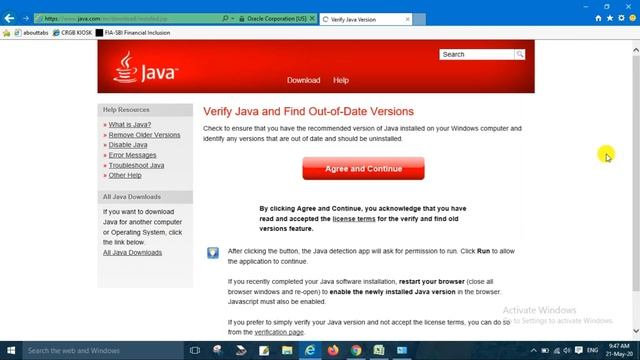Image resolution: width=640 pixels, height=360 pixels.
Task: Click the blue shield permission icon
Action: (x=213, y=253)
